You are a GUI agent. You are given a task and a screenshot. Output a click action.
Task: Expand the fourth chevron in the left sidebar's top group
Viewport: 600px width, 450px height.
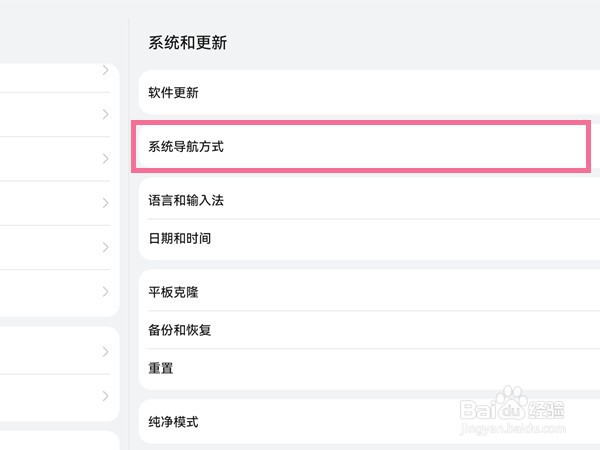tap(106, 203)
